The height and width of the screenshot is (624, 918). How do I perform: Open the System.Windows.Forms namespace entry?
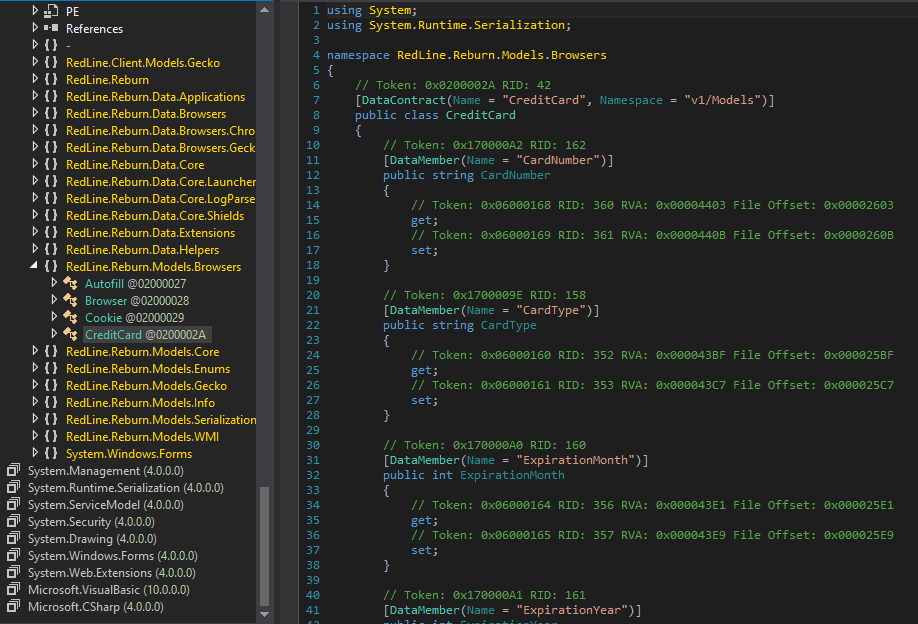(128, 454)
